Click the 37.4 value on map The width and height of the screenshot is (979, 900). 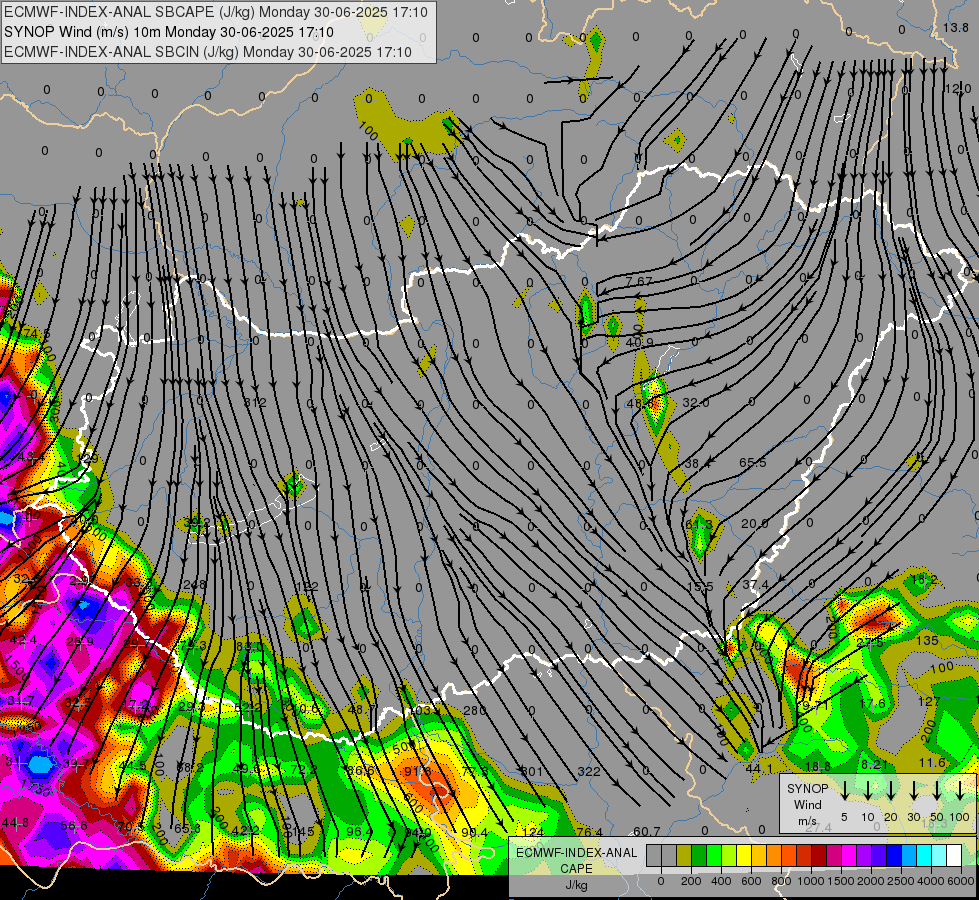tap(755, 585)
